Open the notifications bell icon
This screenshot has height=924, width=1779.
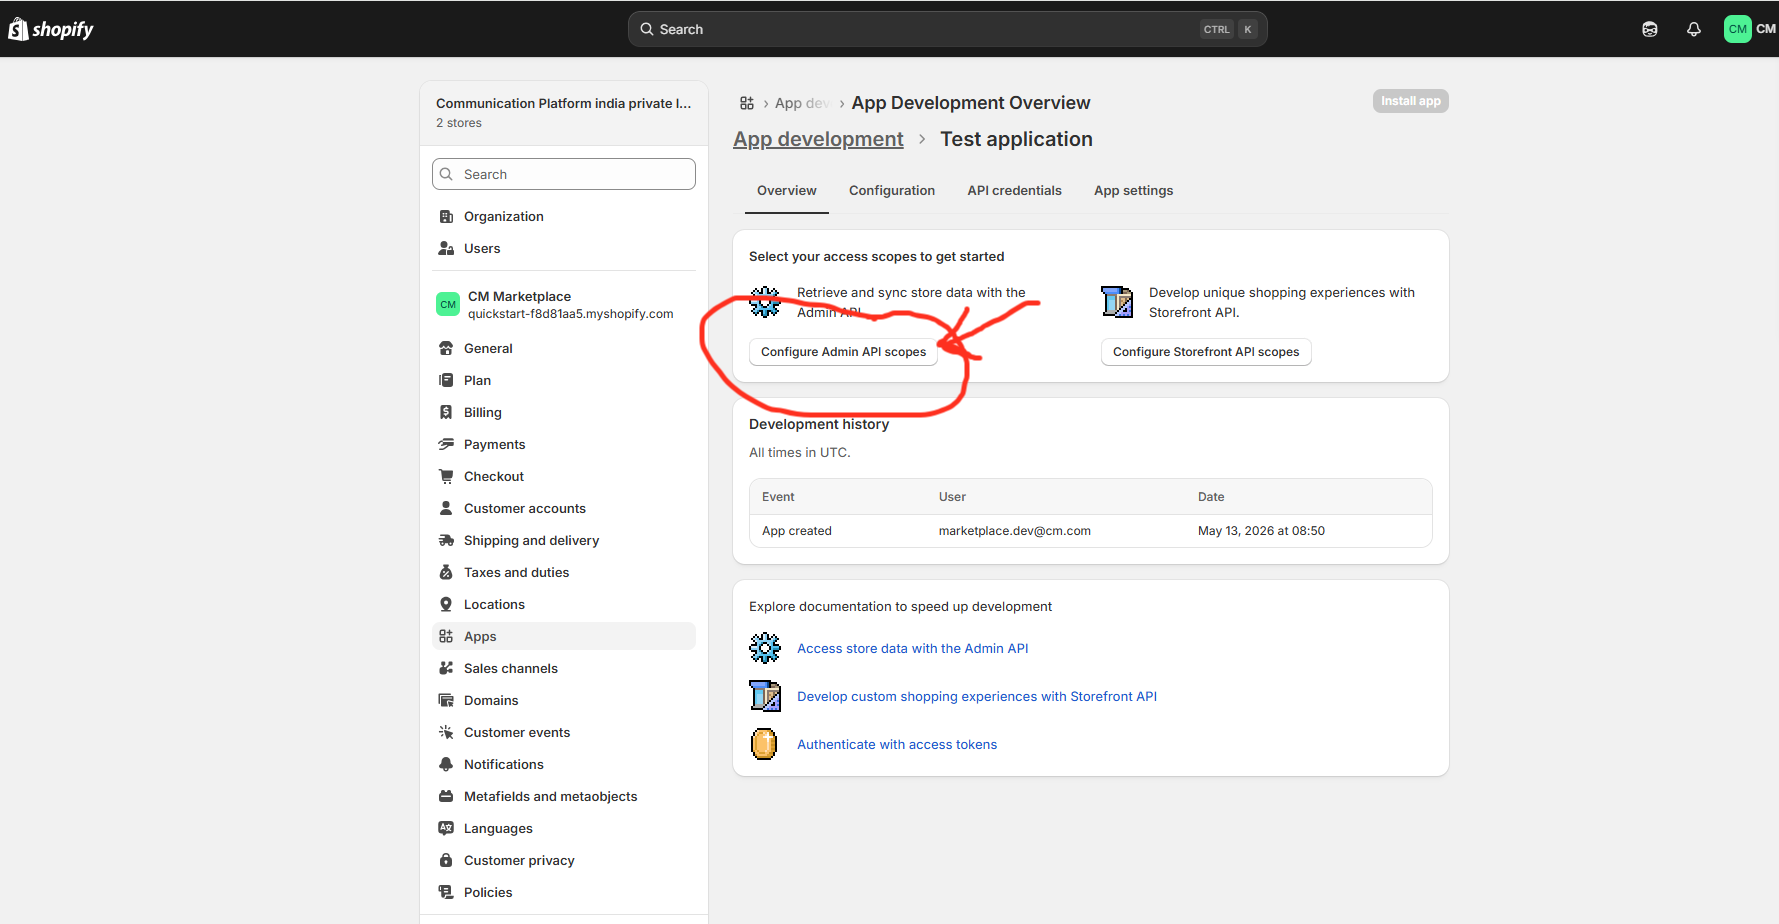tap(1693, 29)
